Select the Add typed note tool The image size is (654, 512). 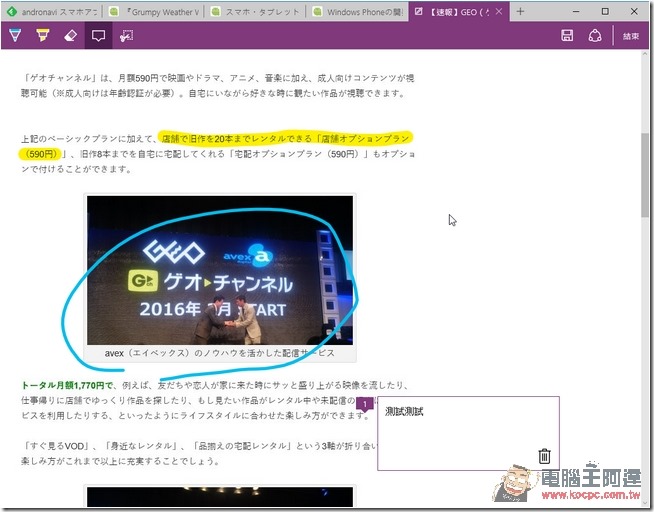(x=98, y=36)
